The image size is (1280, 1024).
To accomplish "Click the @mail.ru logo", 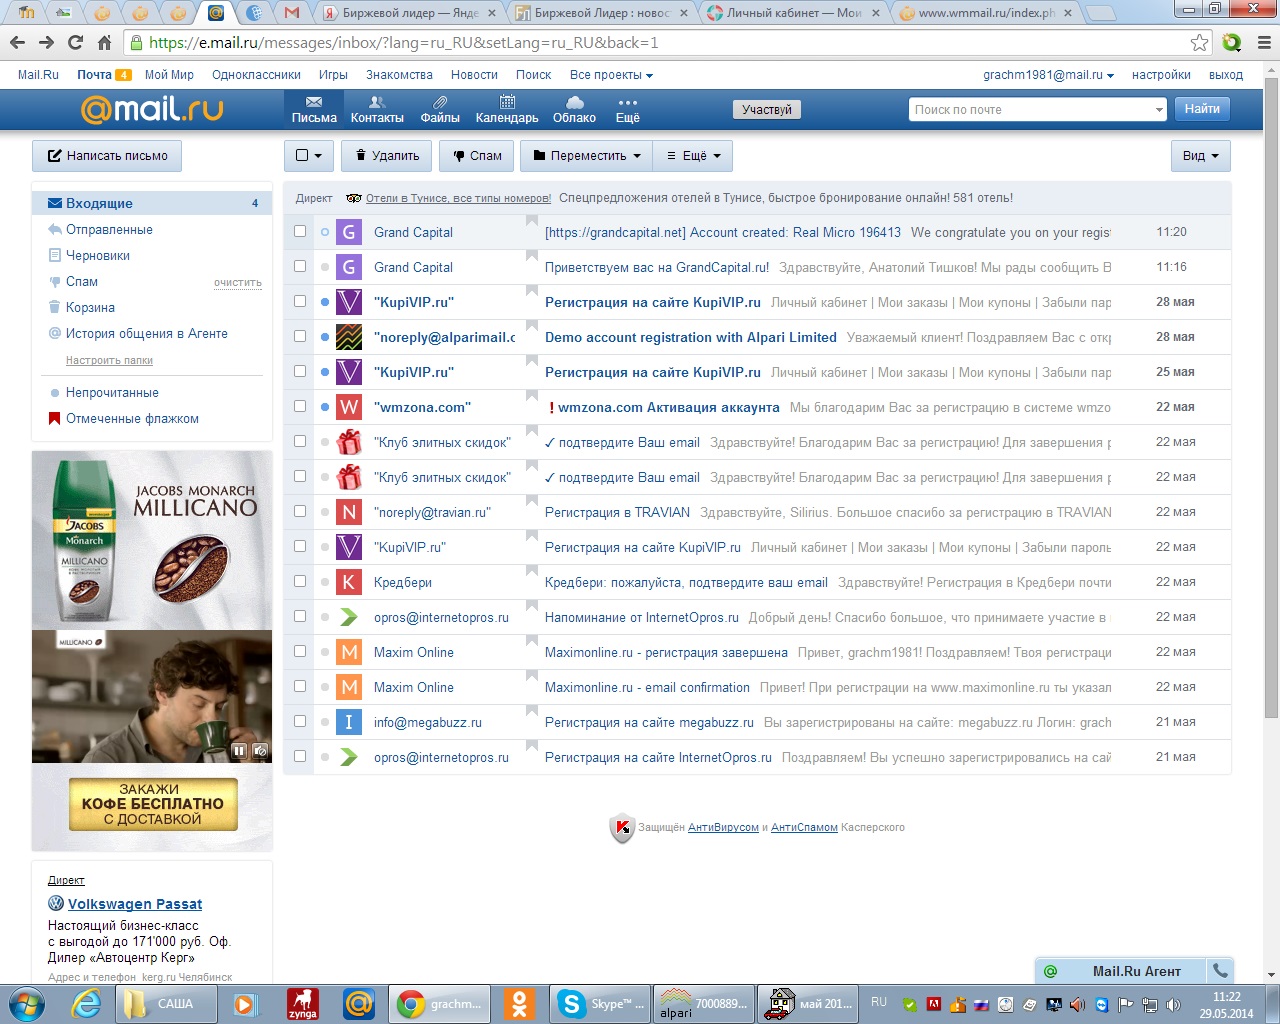I will point(152,109).
